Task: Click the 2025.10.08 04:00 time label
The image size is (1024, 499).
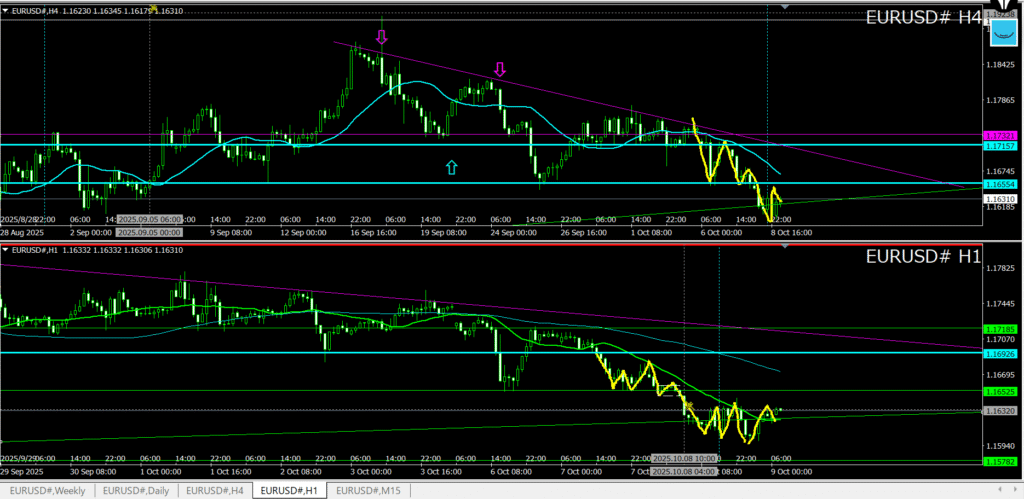Action: 684,470
